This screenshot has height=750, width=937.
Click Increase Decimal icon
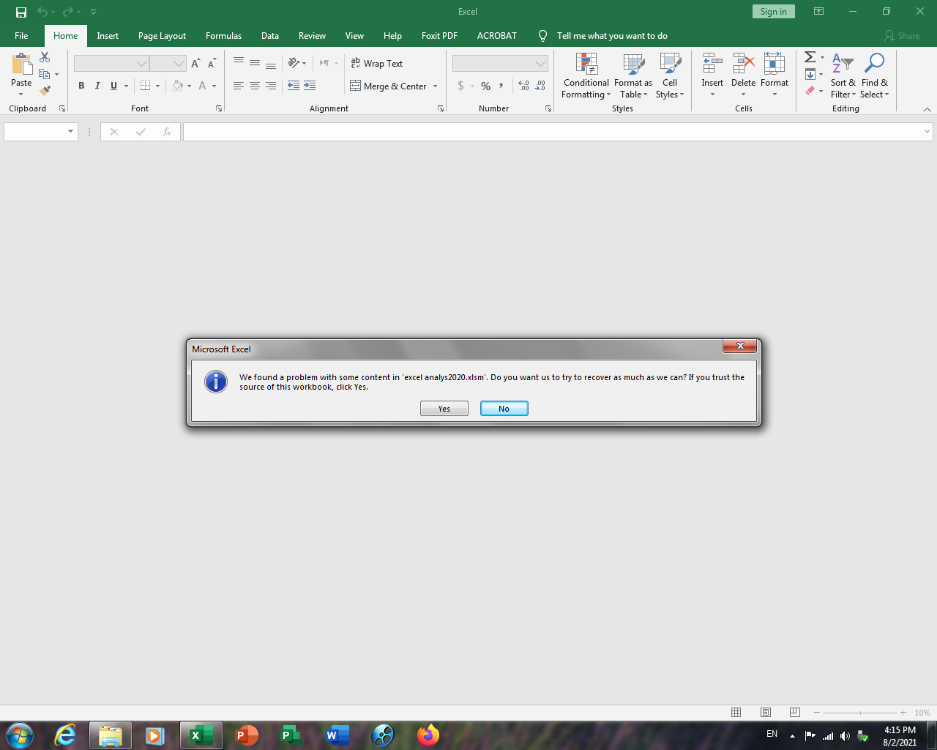coord(523,86)
